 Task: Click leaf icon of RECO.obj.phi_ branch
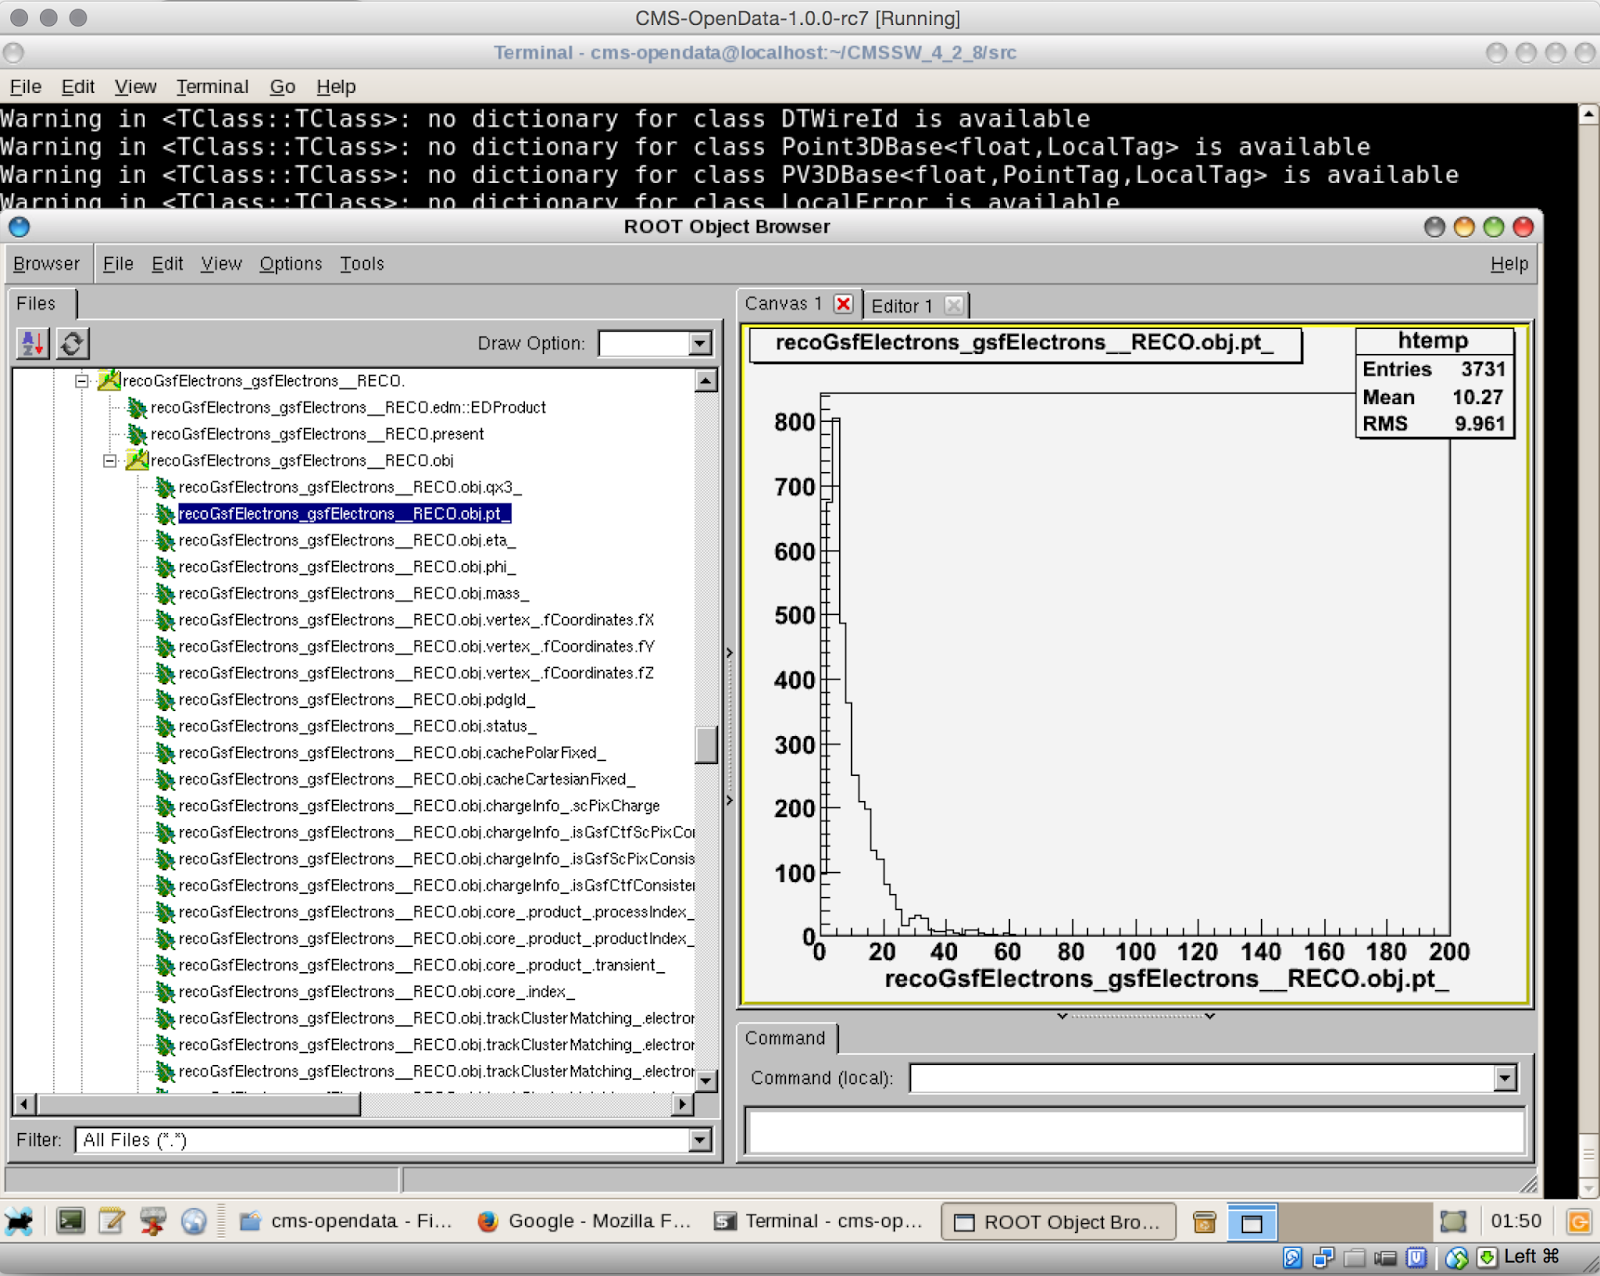165,567
